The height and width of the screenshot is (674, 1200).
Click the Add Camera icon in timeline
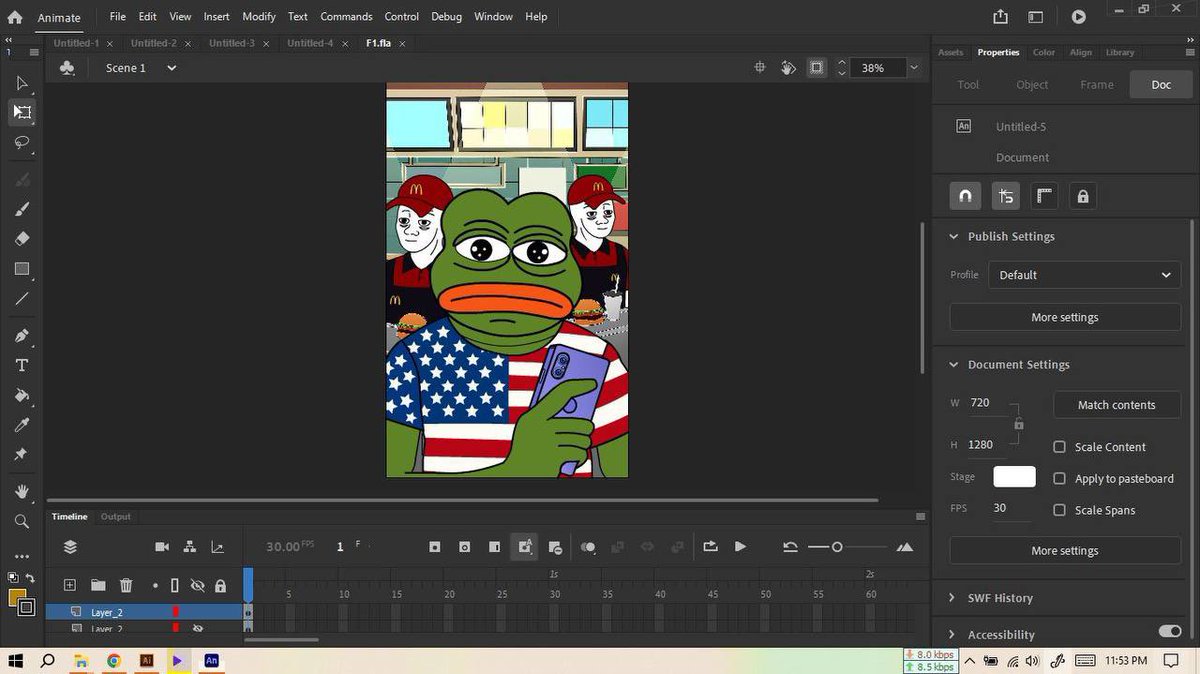point(162,547)
